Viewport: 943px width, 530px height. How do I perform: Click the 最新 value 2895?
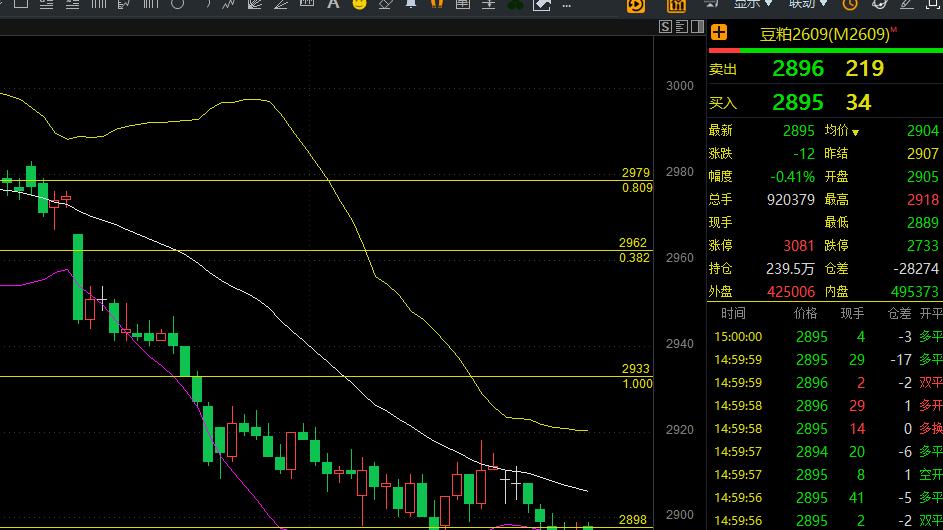[798, 131]
